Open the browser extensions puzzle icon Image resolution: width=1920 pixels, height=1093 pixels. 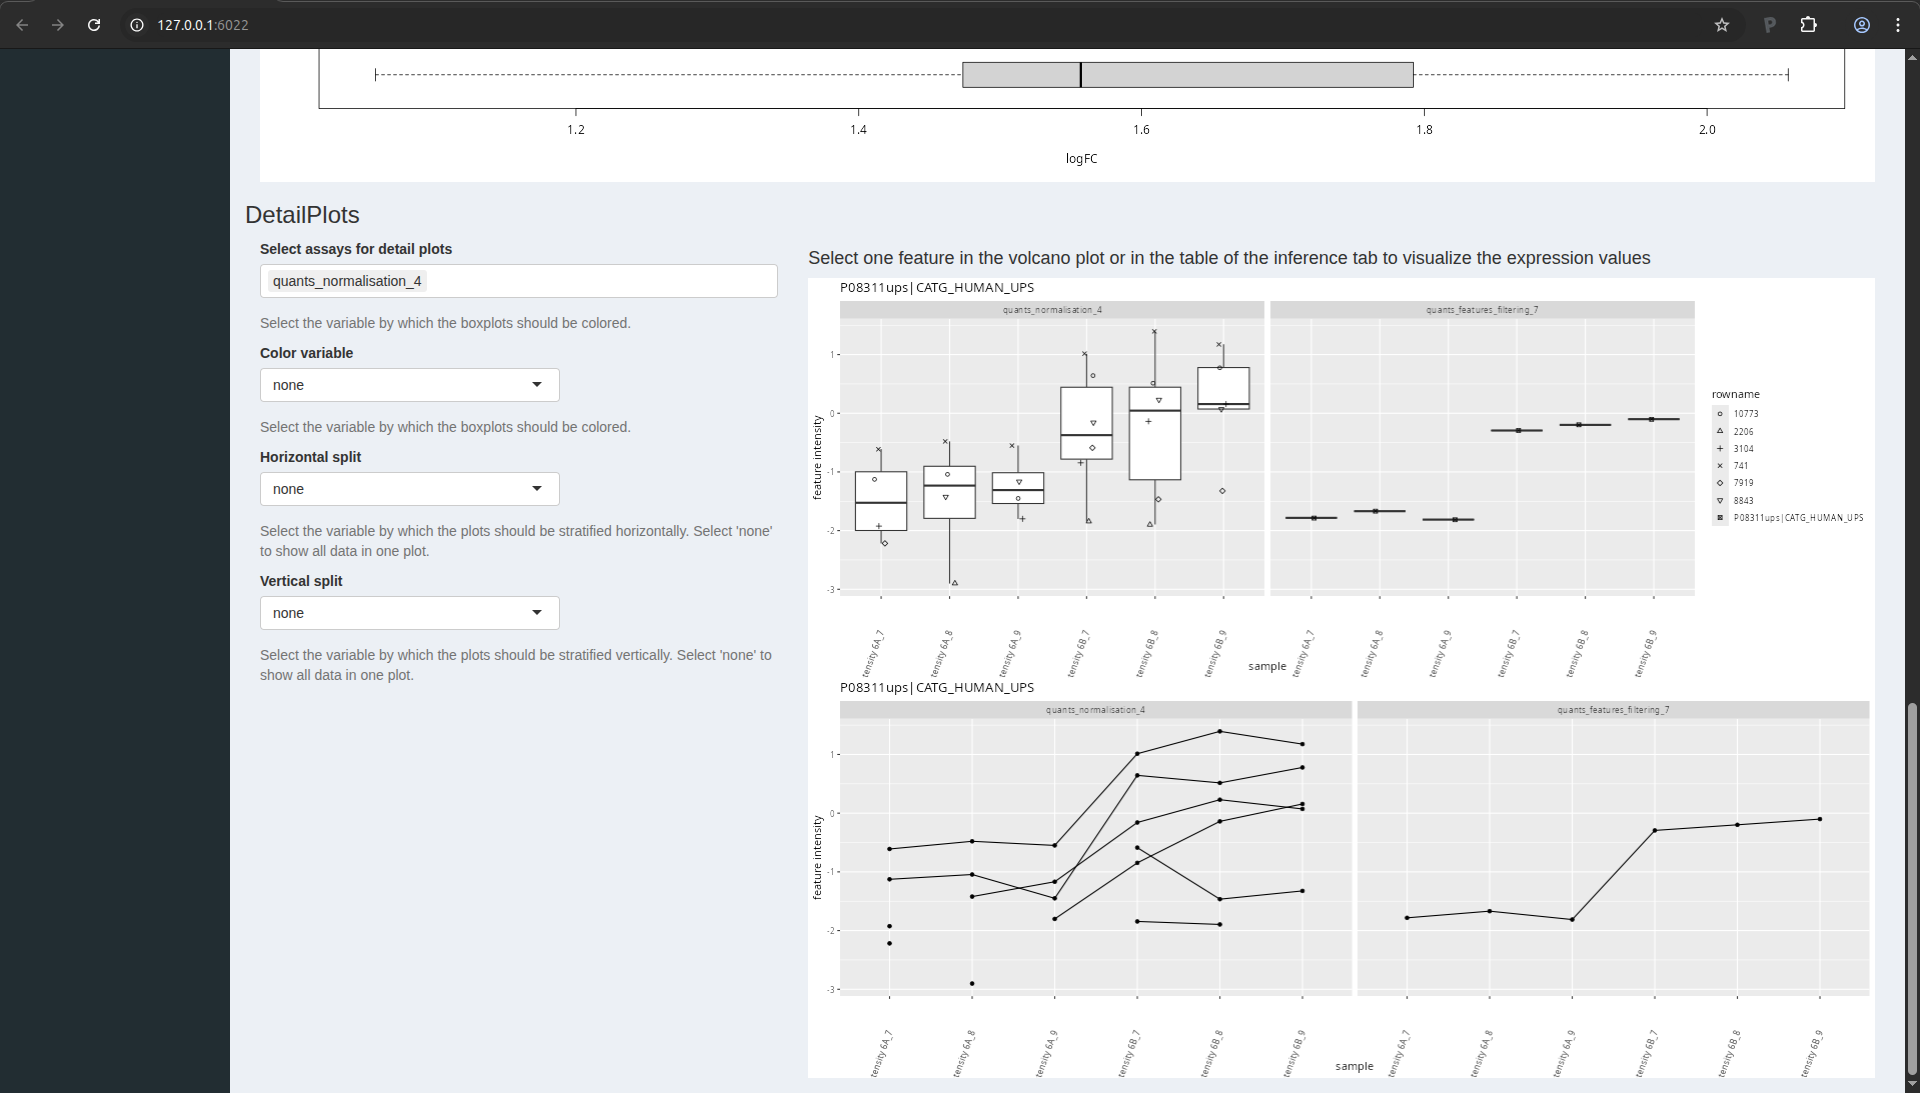tap(1809, 25)
